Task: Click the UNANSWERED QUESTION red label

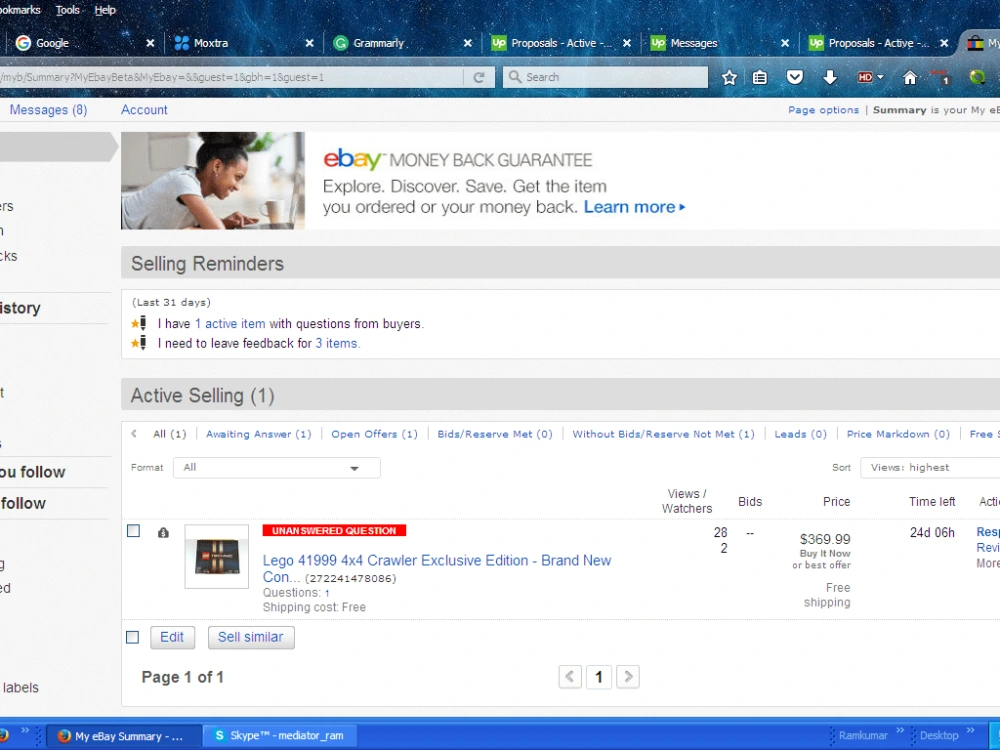Action: pyautogui.click(x=334, y=531)
